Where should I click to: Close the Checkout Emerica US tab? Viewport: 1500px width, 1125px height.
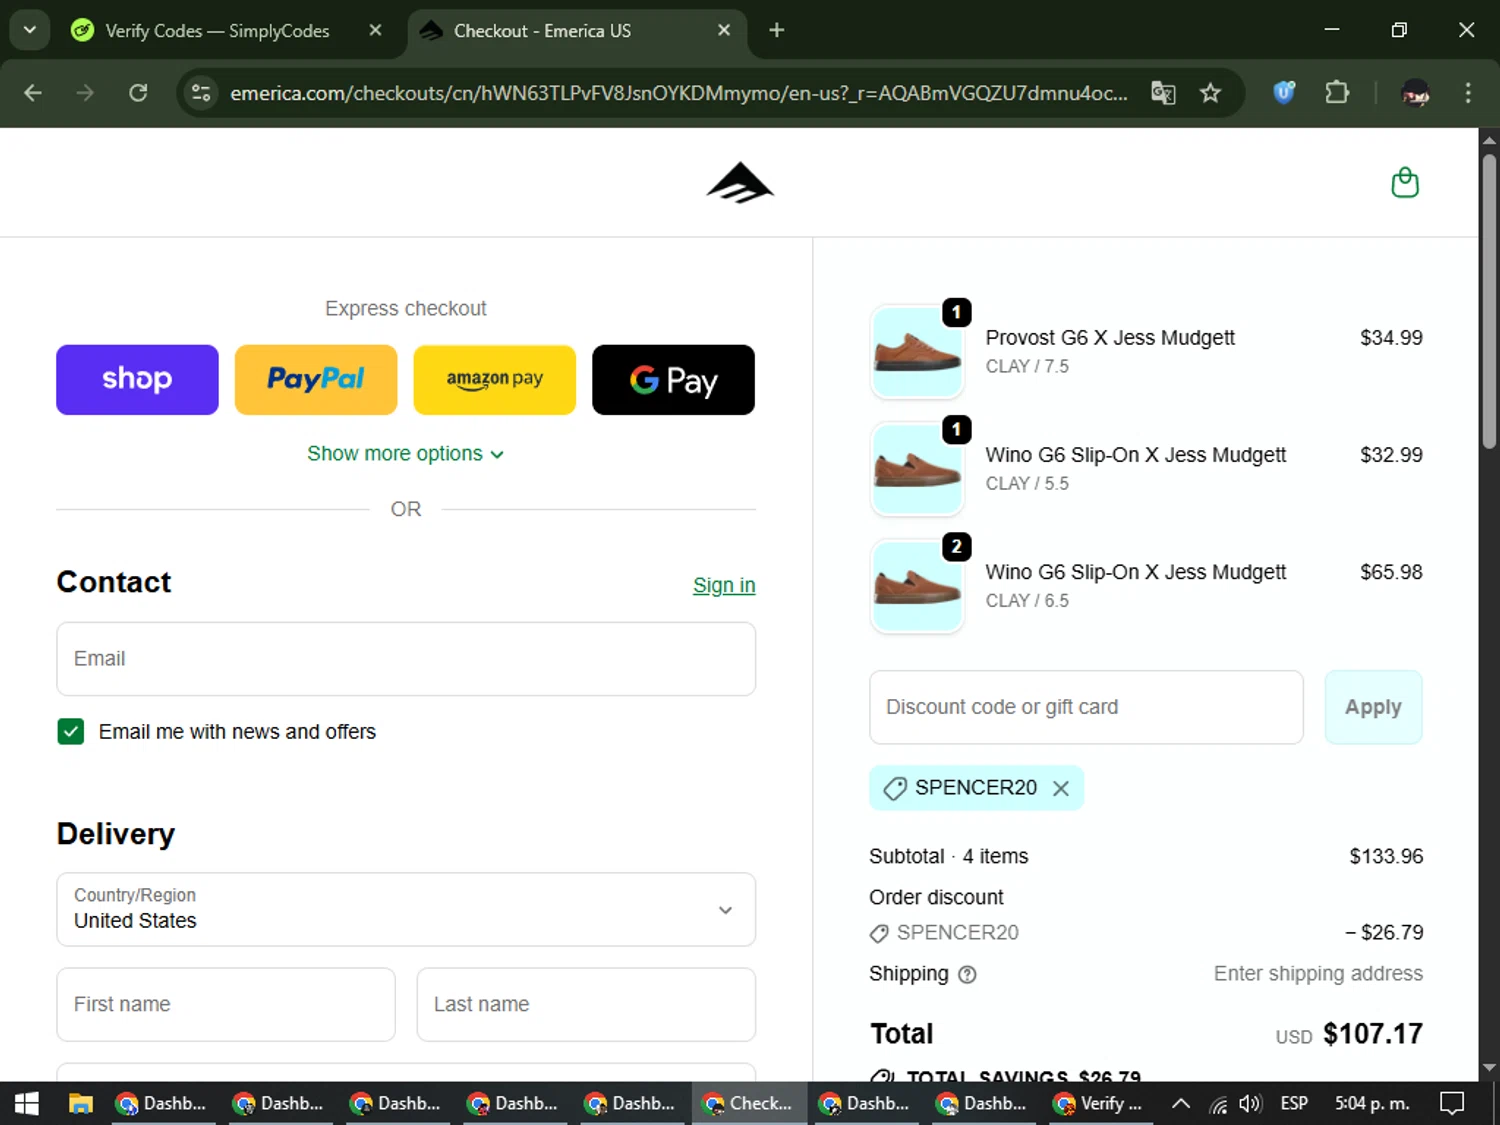click(724, 30)
